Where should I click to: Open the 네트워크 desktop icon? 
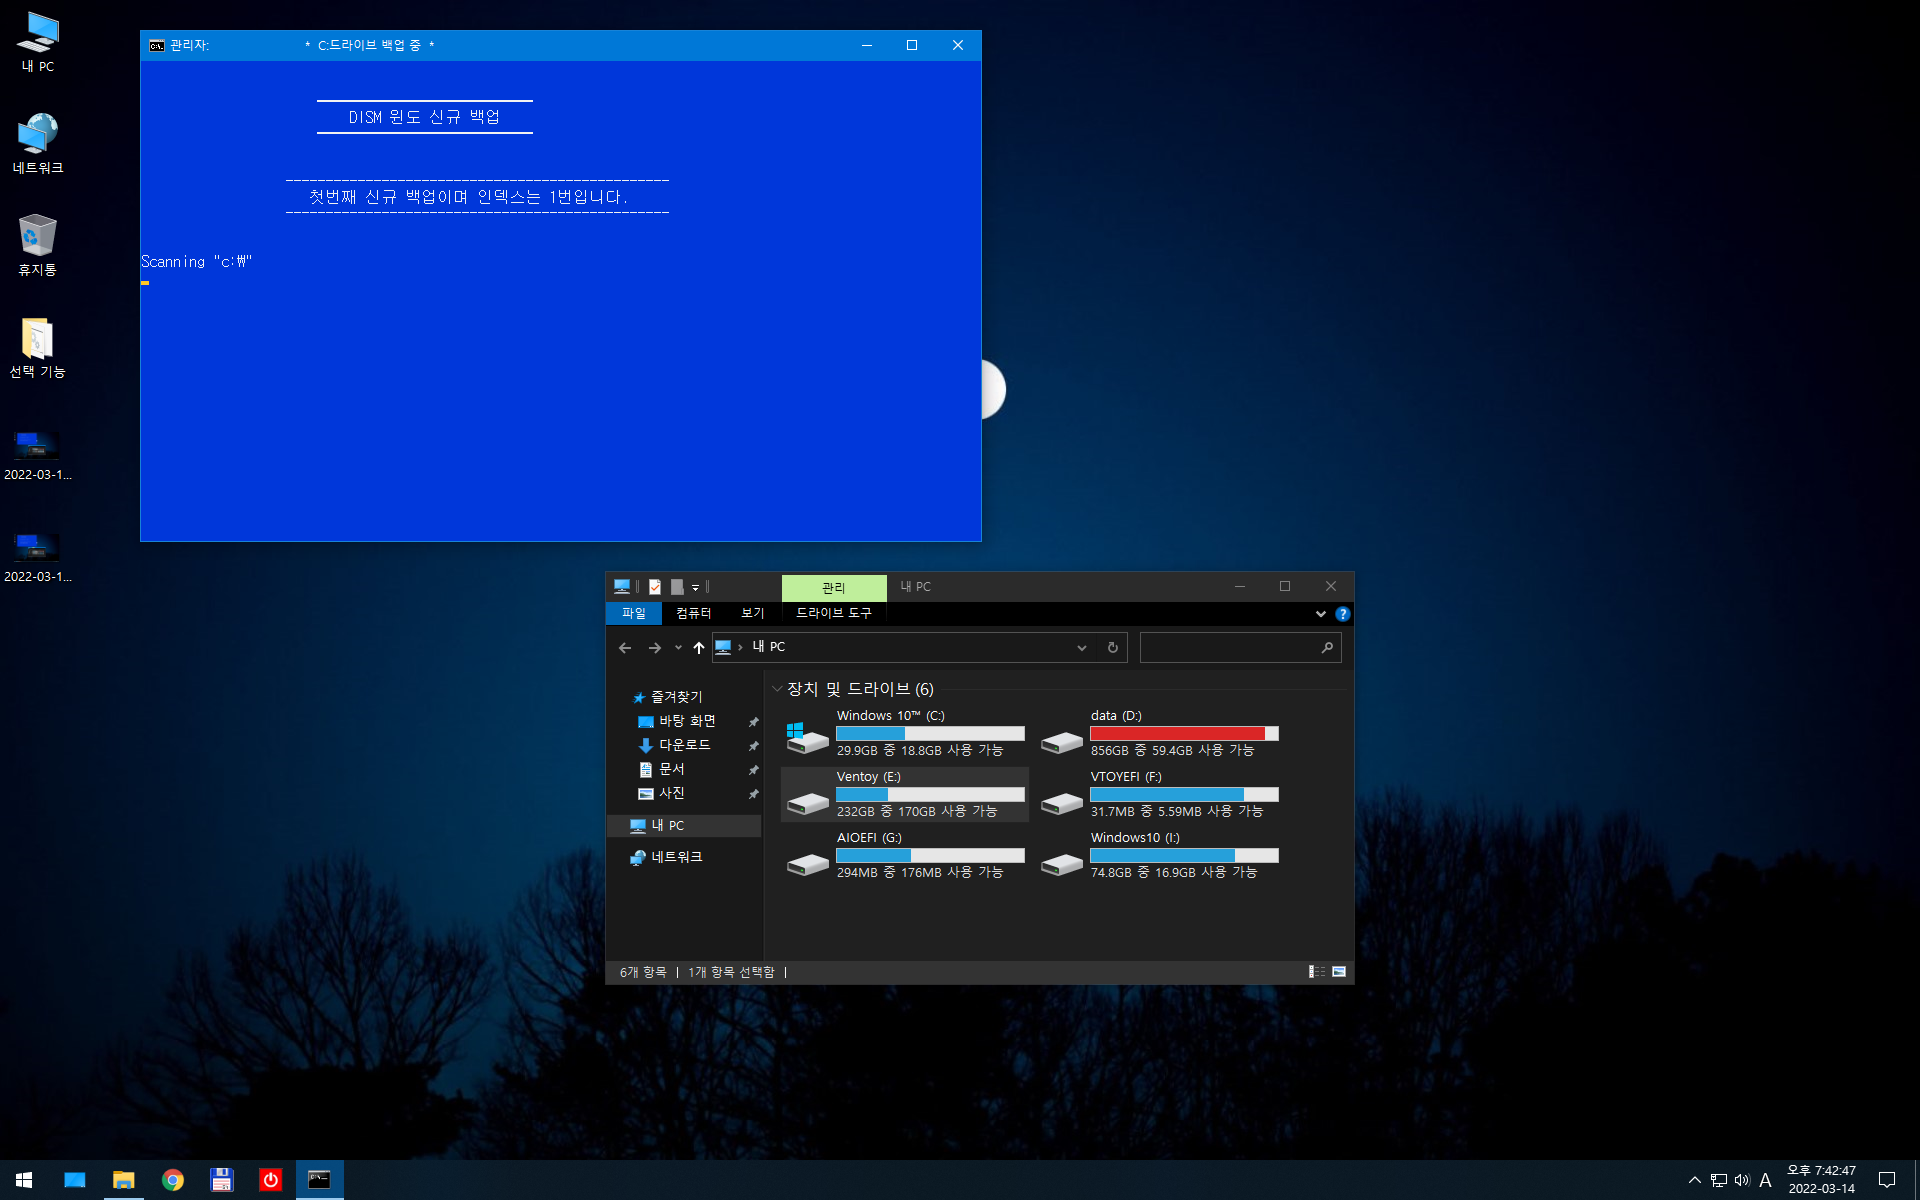[x=38, y=144]
